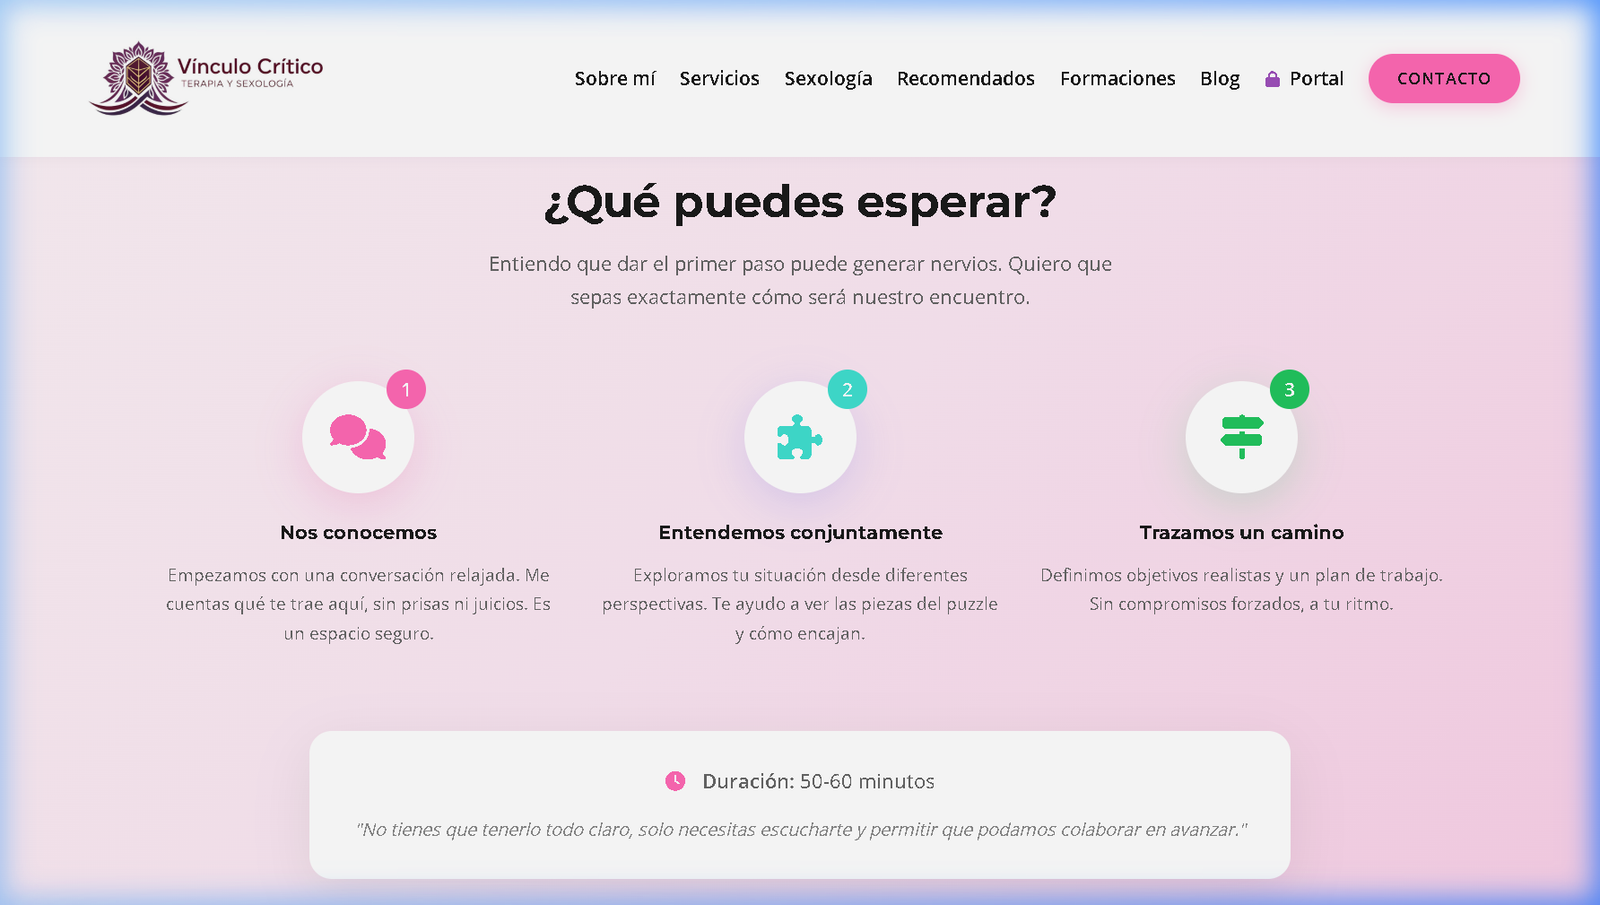Screen dimensions: 1600x905
Task: Click the Vínculo Crítico logo
Action: [206, 78]
